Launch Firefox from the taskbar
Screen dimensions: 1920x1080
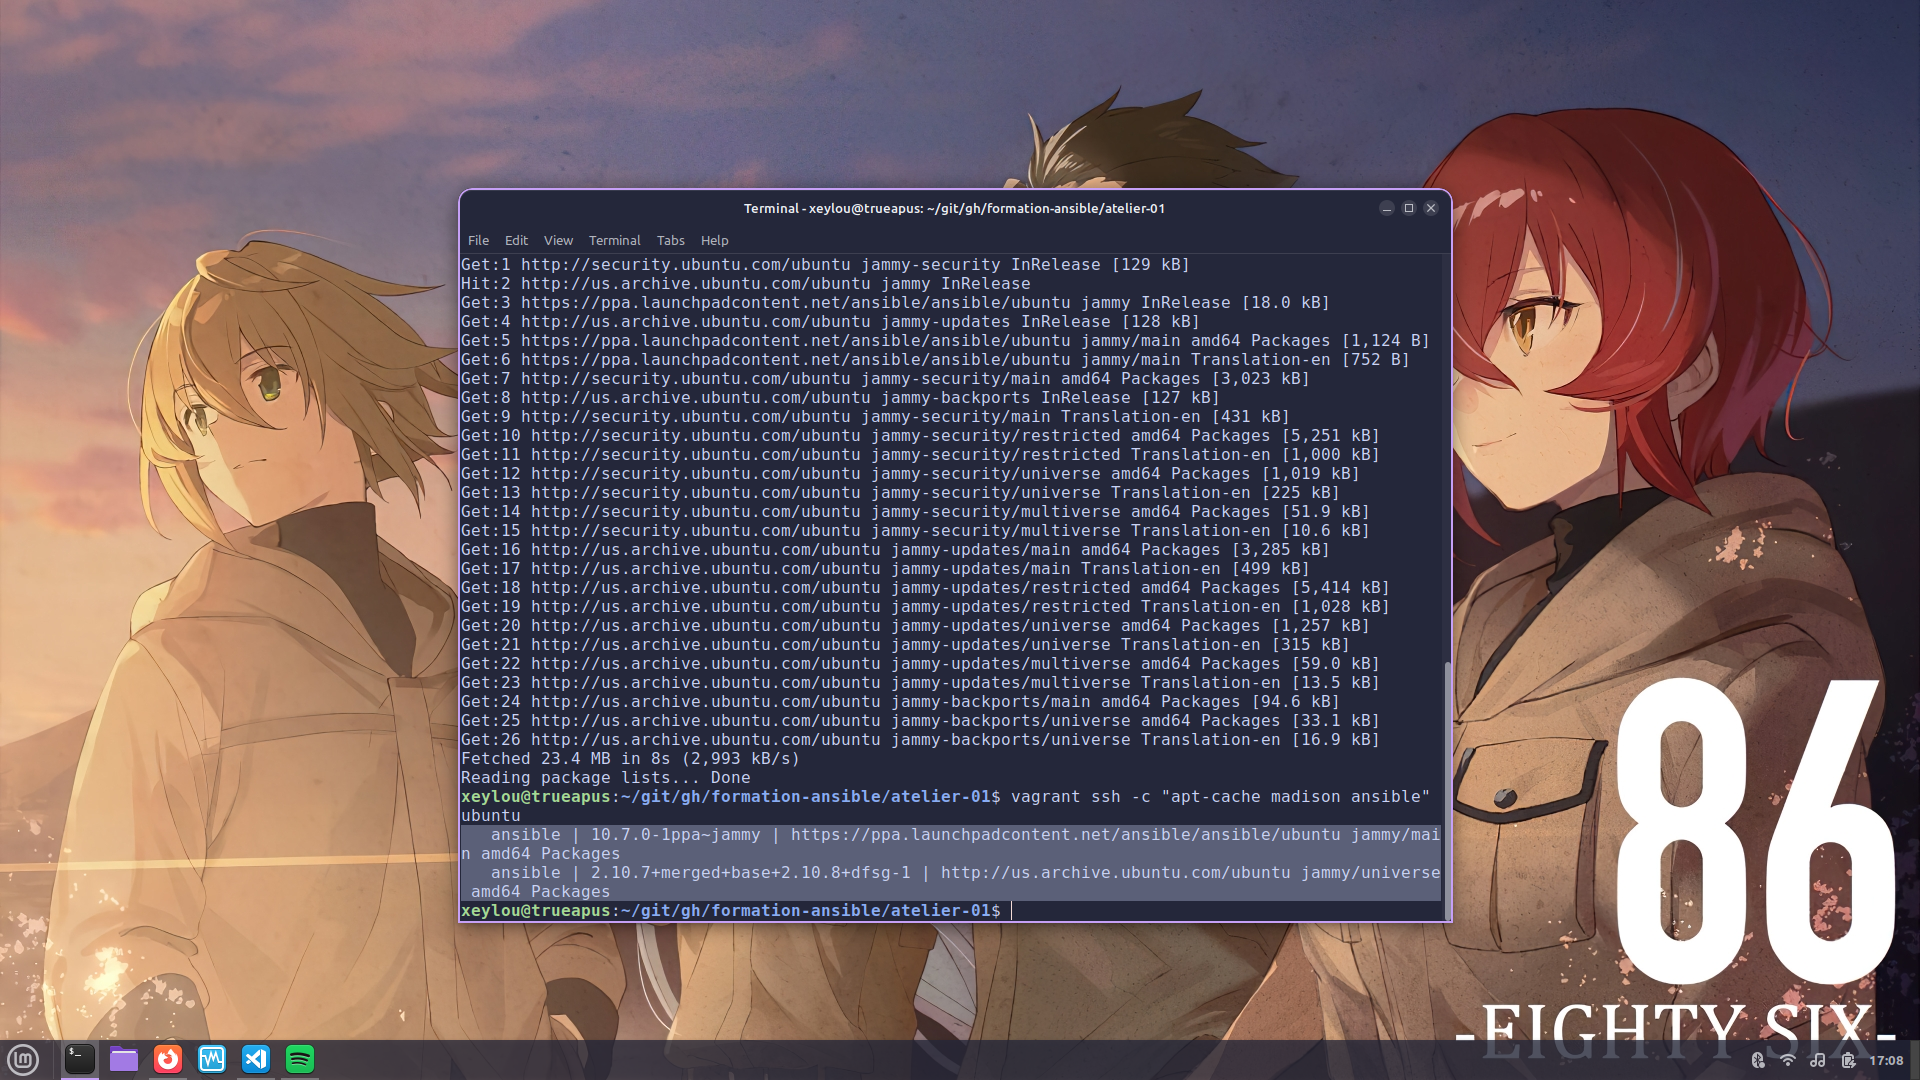tap(168, 1059)
